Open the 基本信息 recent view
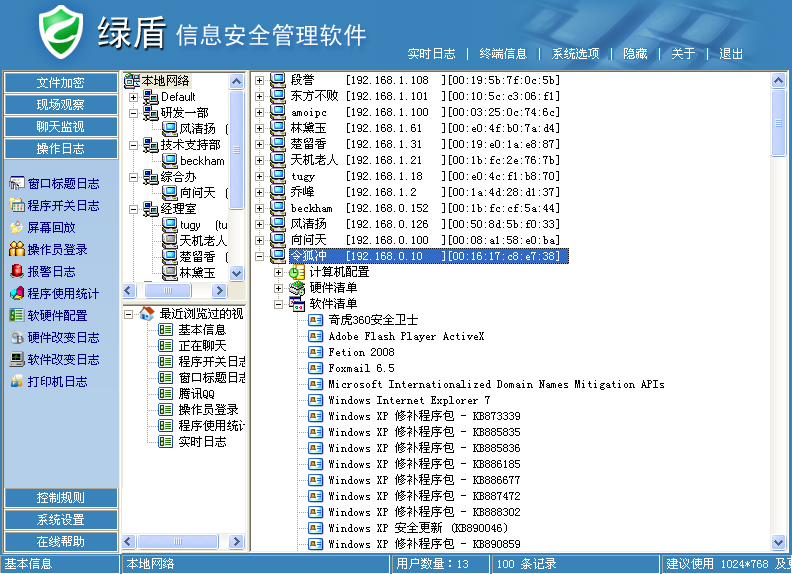This screenshot has height=574, width=792. pos(192,330)
